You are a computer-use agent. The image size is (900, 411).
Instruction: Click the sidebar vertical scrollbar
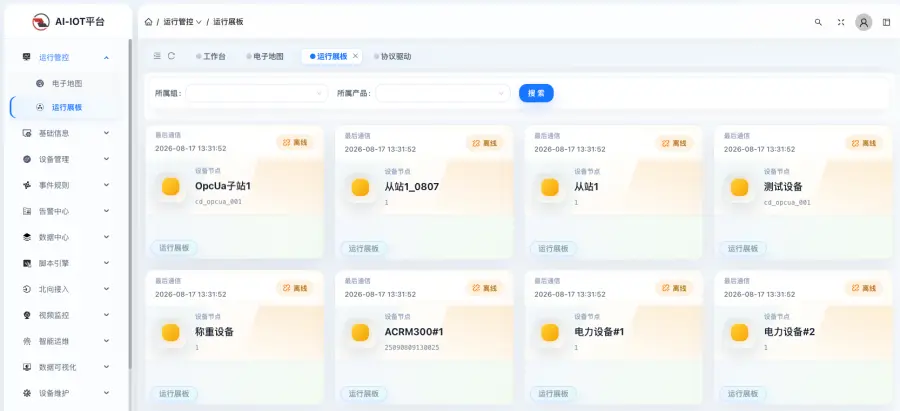[130, 204]
